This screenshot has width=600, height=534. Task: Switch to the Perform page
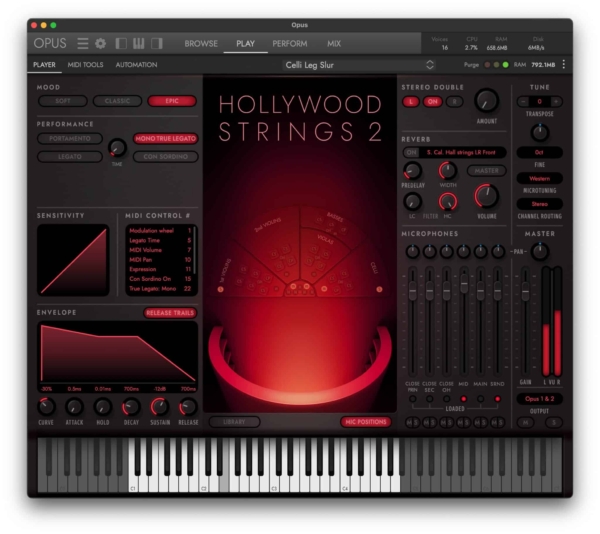click(x=290, y=44)
